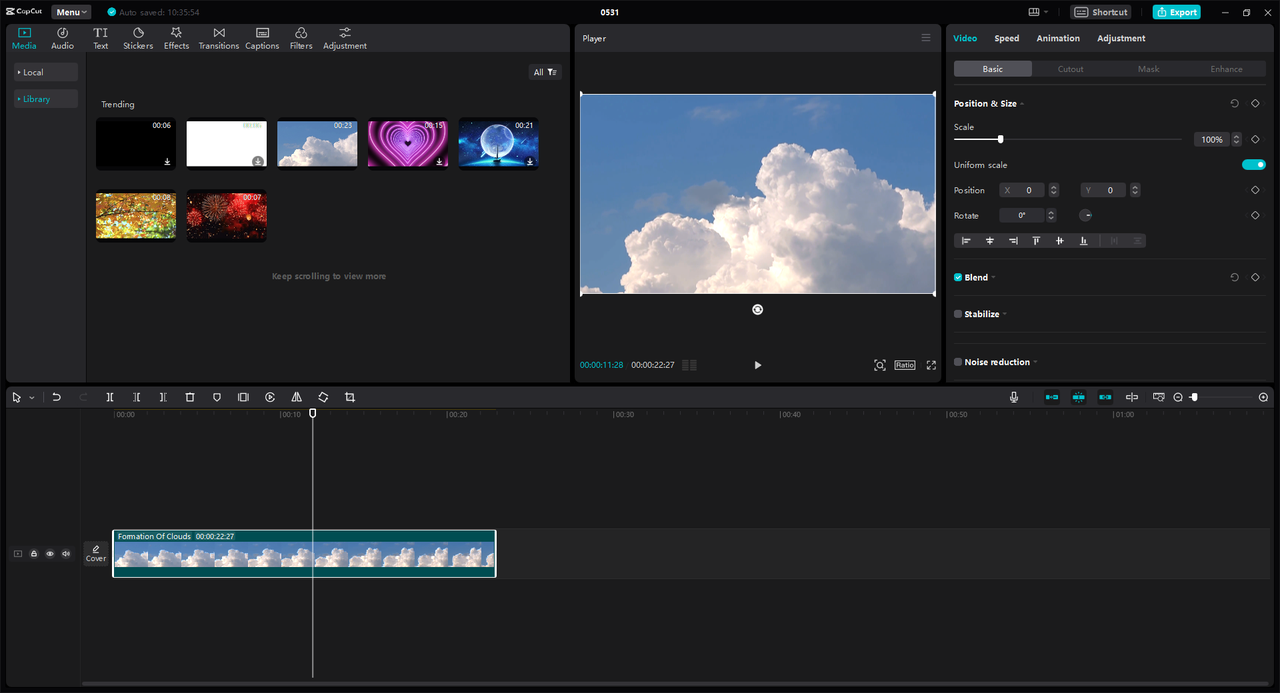
Task: Click the delete-left trim icon
Action: (x=137, y=397)
